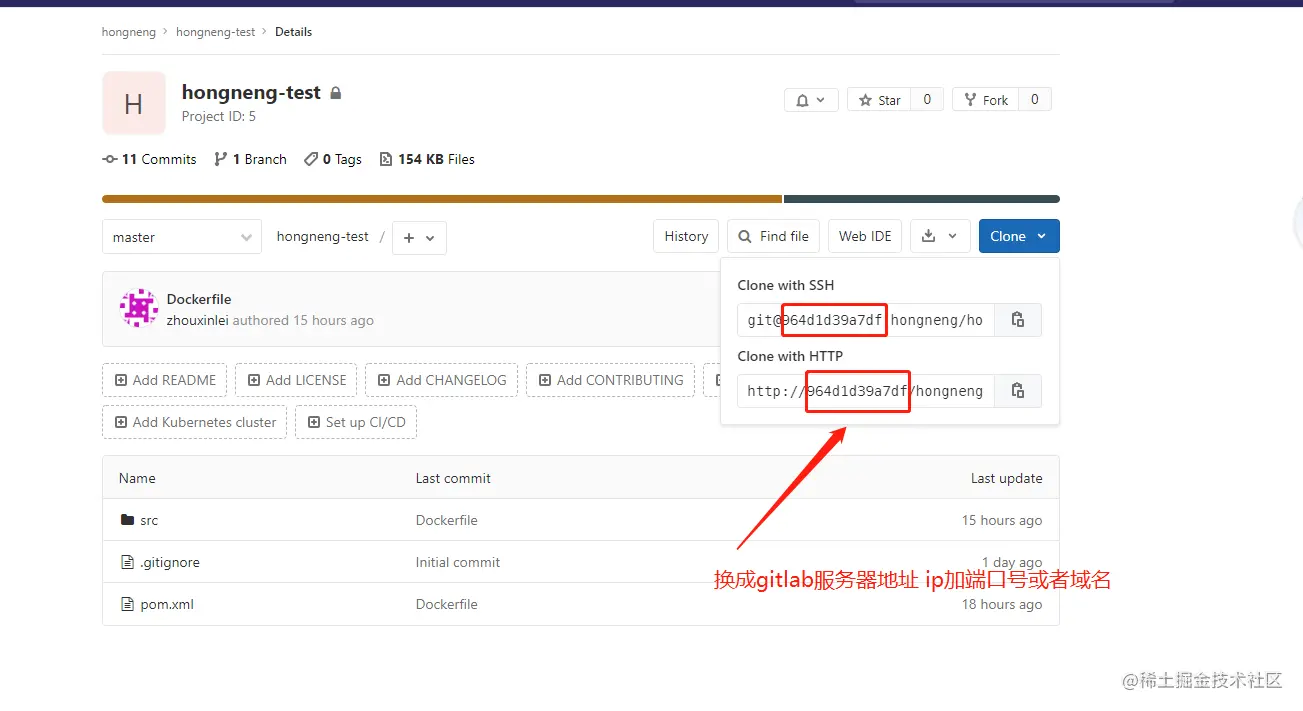This screenshot has width=1303, height=711.
Task: Open the pom.xml file
Action: coord(167,604)
